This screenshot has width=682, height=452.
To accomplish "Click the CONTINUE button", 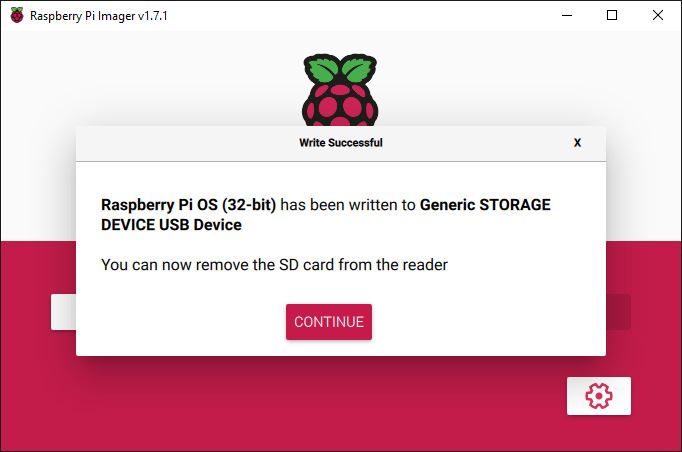I will pyautogui.click(x=329, y=322).
